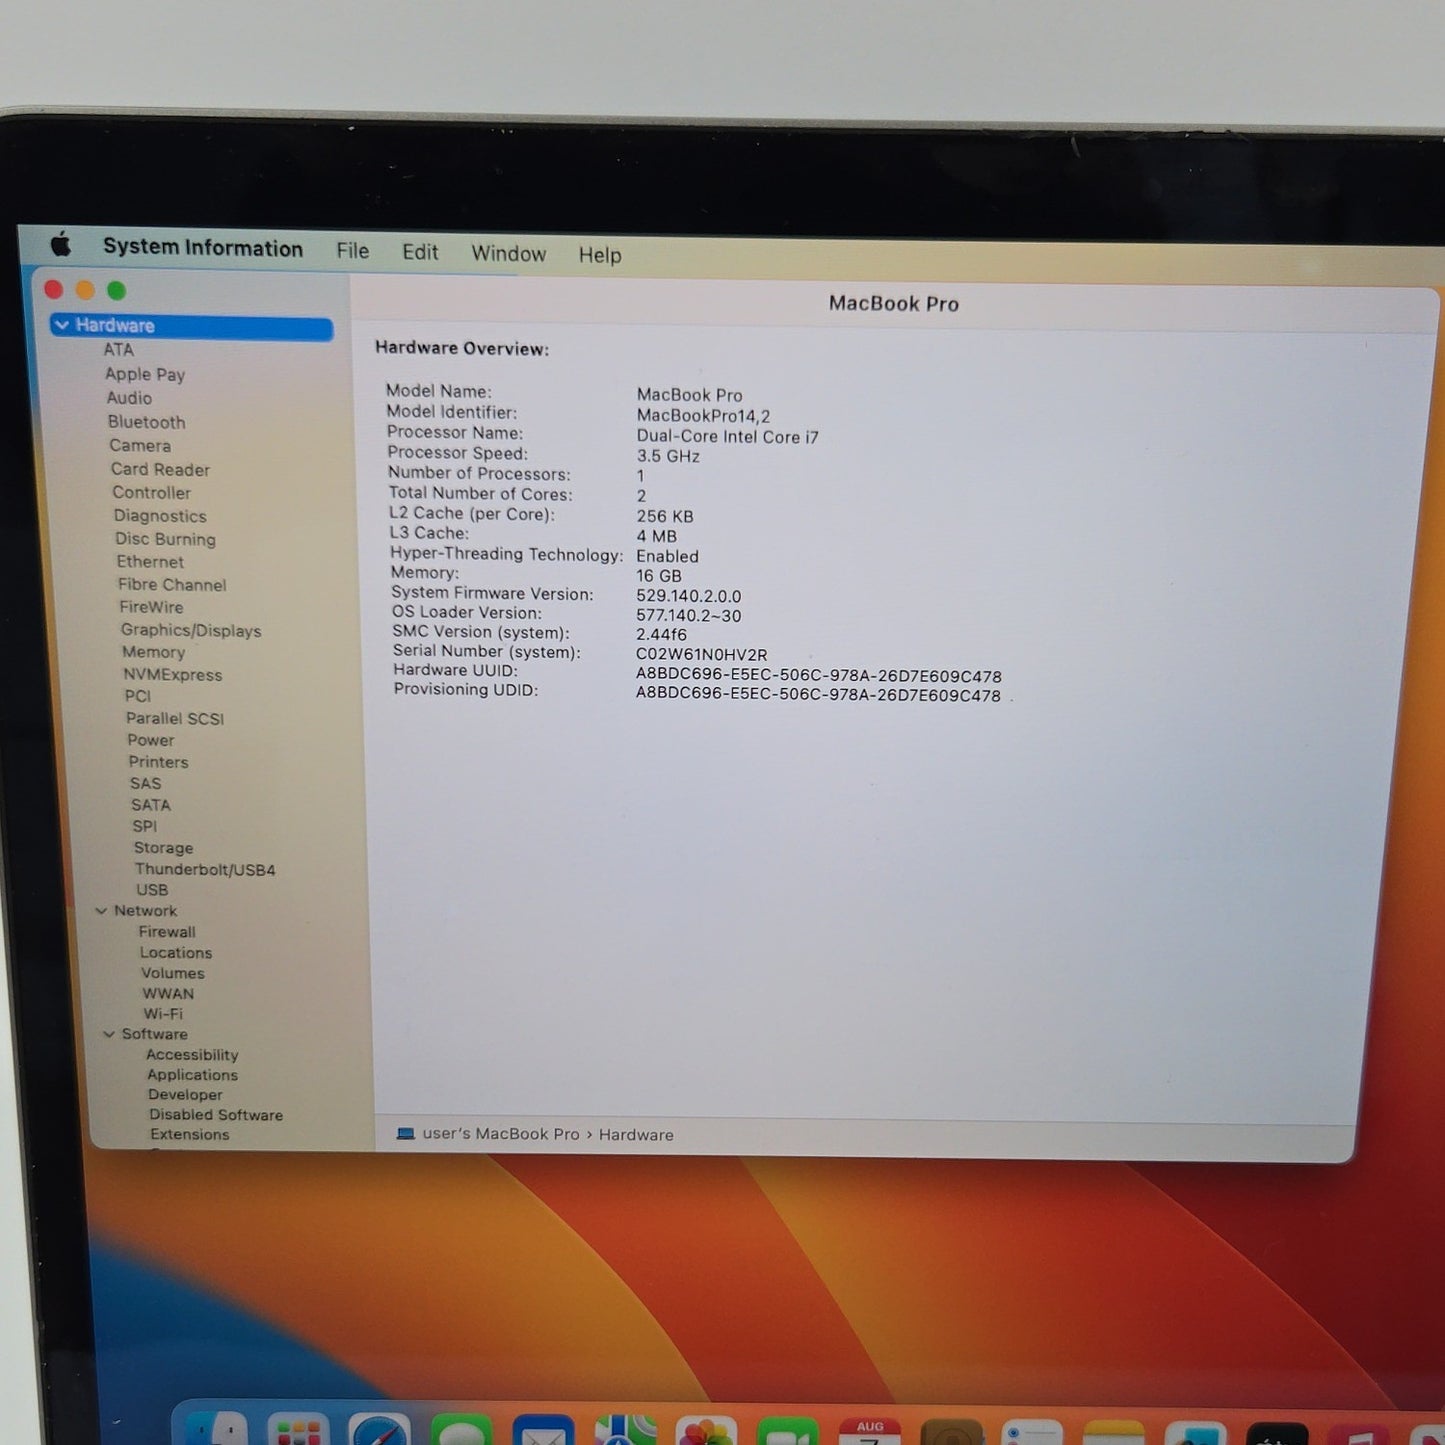Show FireWire information
The height and width of the screenshot is (1445, 1445).
[x=151, y=607]
